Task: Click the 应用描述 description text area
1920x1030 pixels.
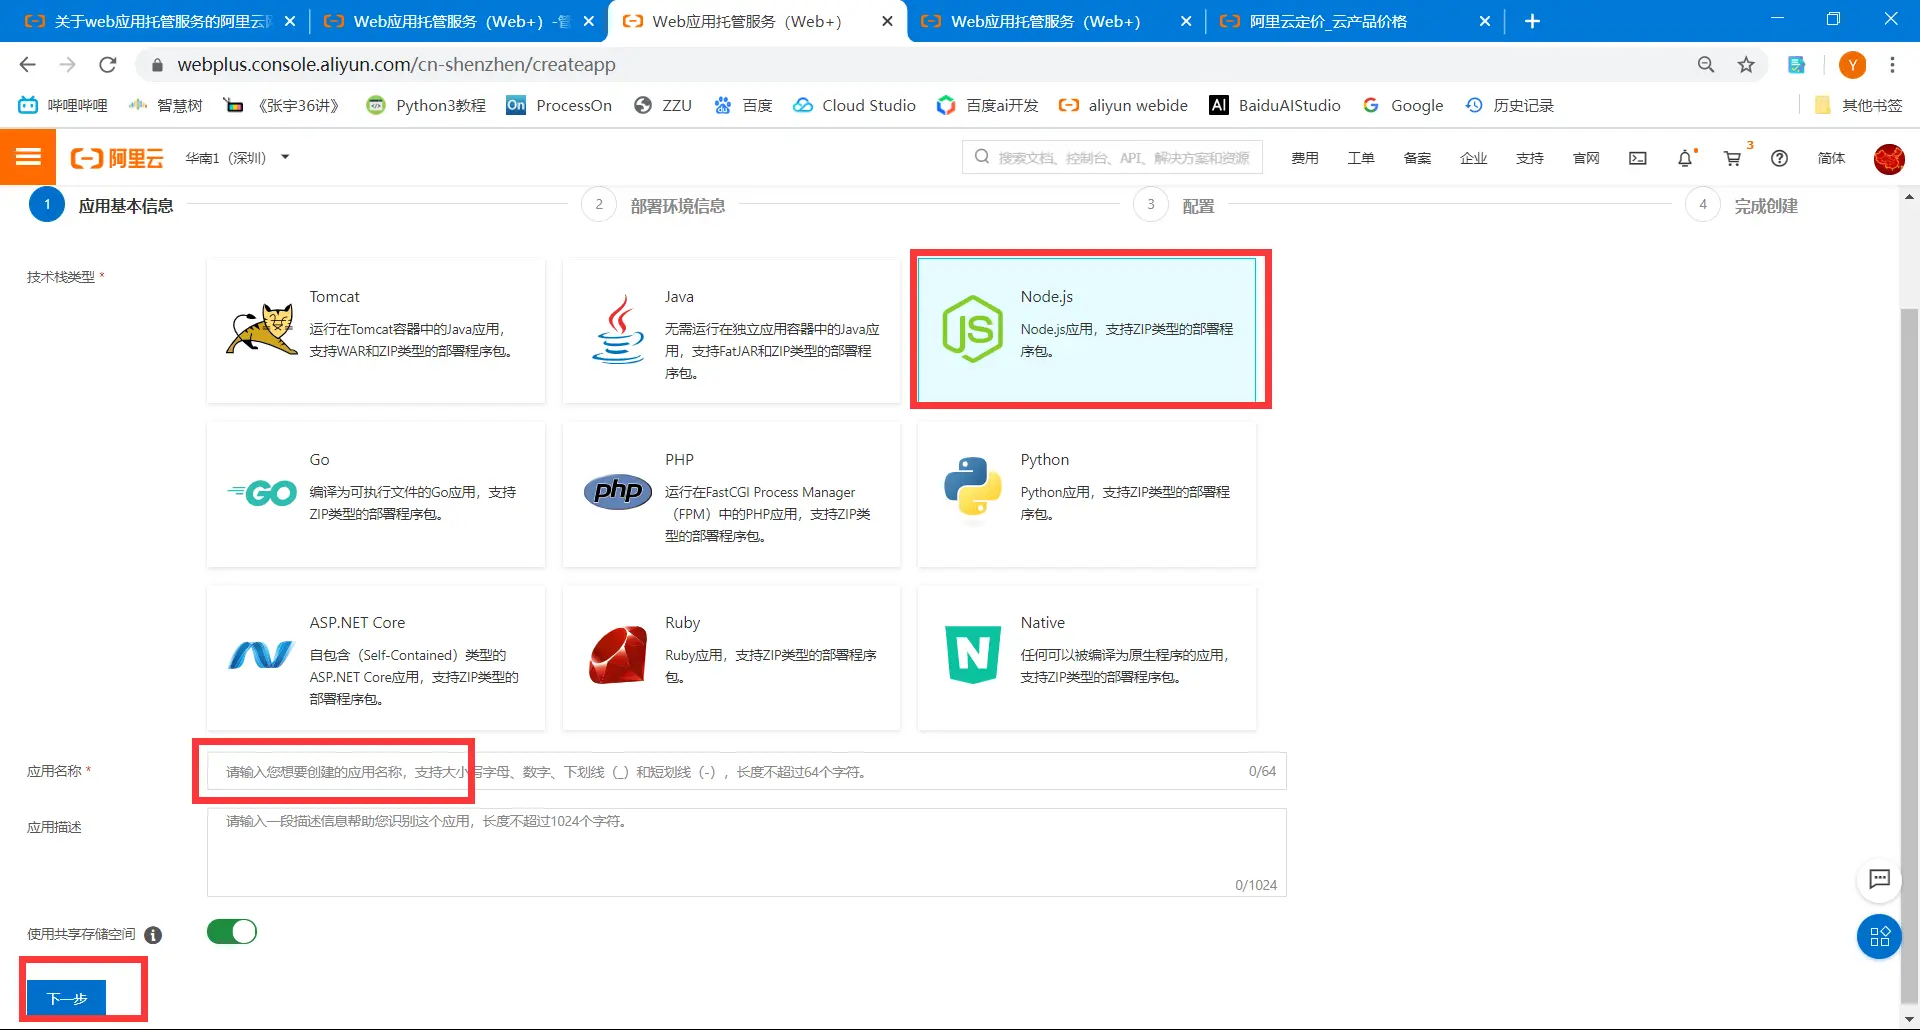Action: click(x=746, y=853)
